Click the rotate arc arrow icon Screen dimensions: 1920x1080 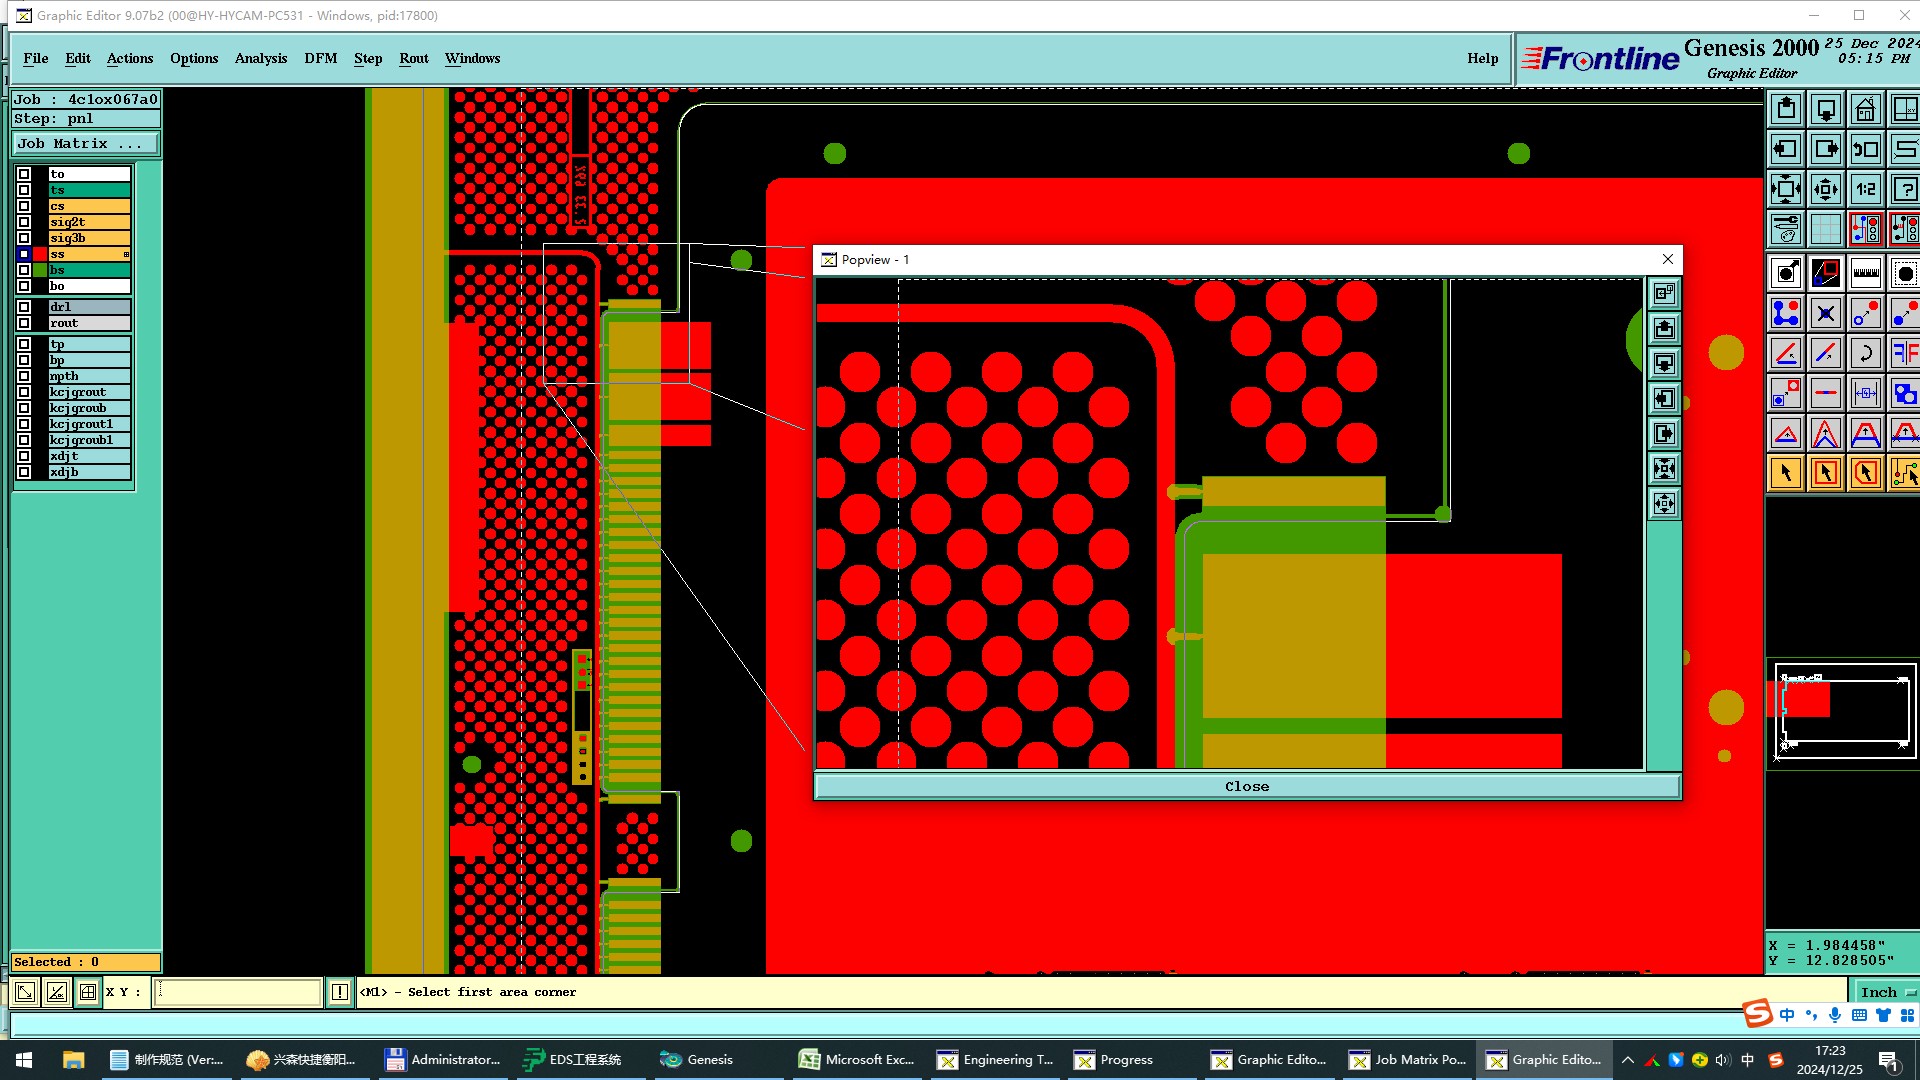coord(1866,353)
